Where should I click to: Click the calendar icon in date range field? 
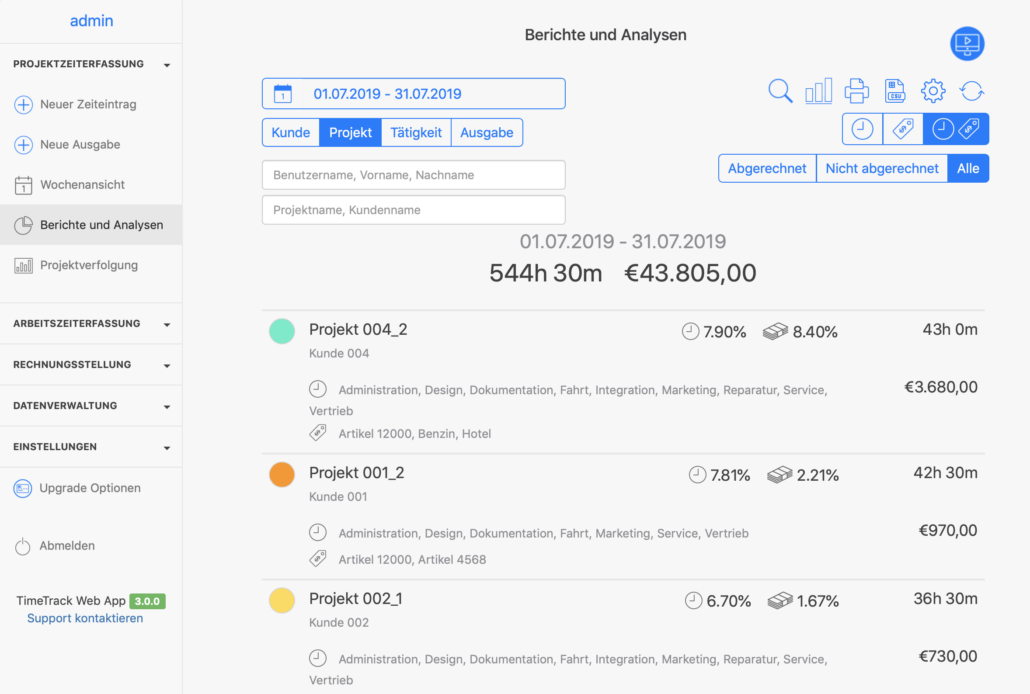[283, 93]
